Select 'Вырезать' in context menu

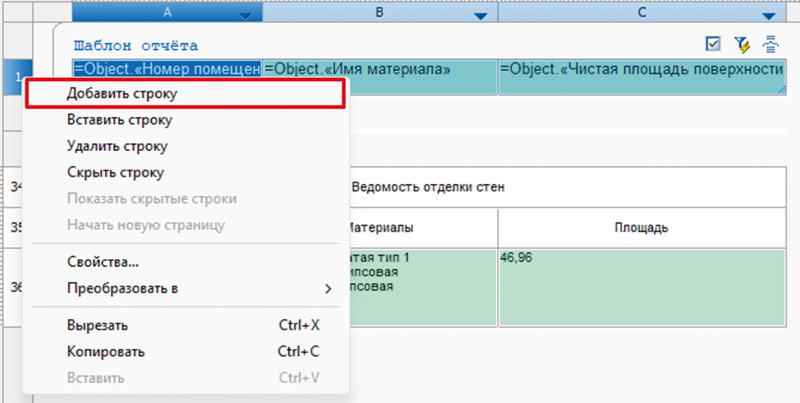pos(97,325)
